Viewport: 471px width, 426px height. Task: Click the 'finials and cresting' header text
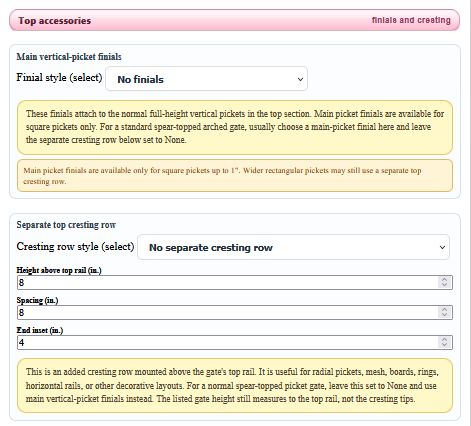pyautogui.click(x=411, y=20)
